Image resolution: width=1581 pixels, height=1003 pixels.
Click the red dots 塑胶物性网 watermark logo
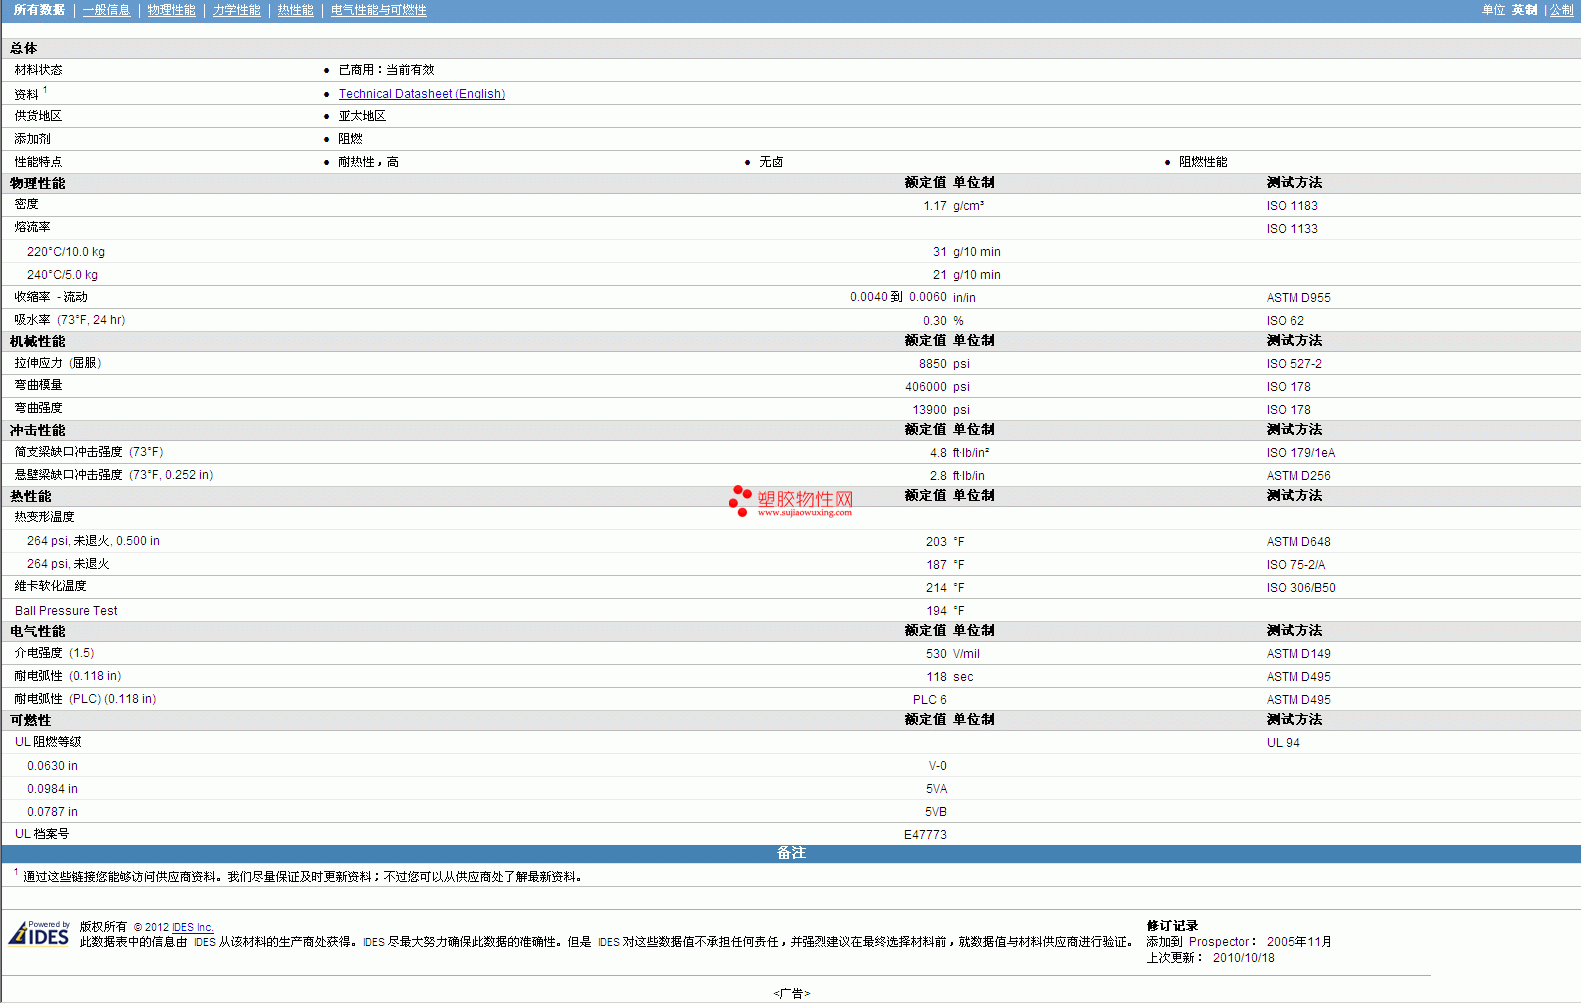pos(791,499)
